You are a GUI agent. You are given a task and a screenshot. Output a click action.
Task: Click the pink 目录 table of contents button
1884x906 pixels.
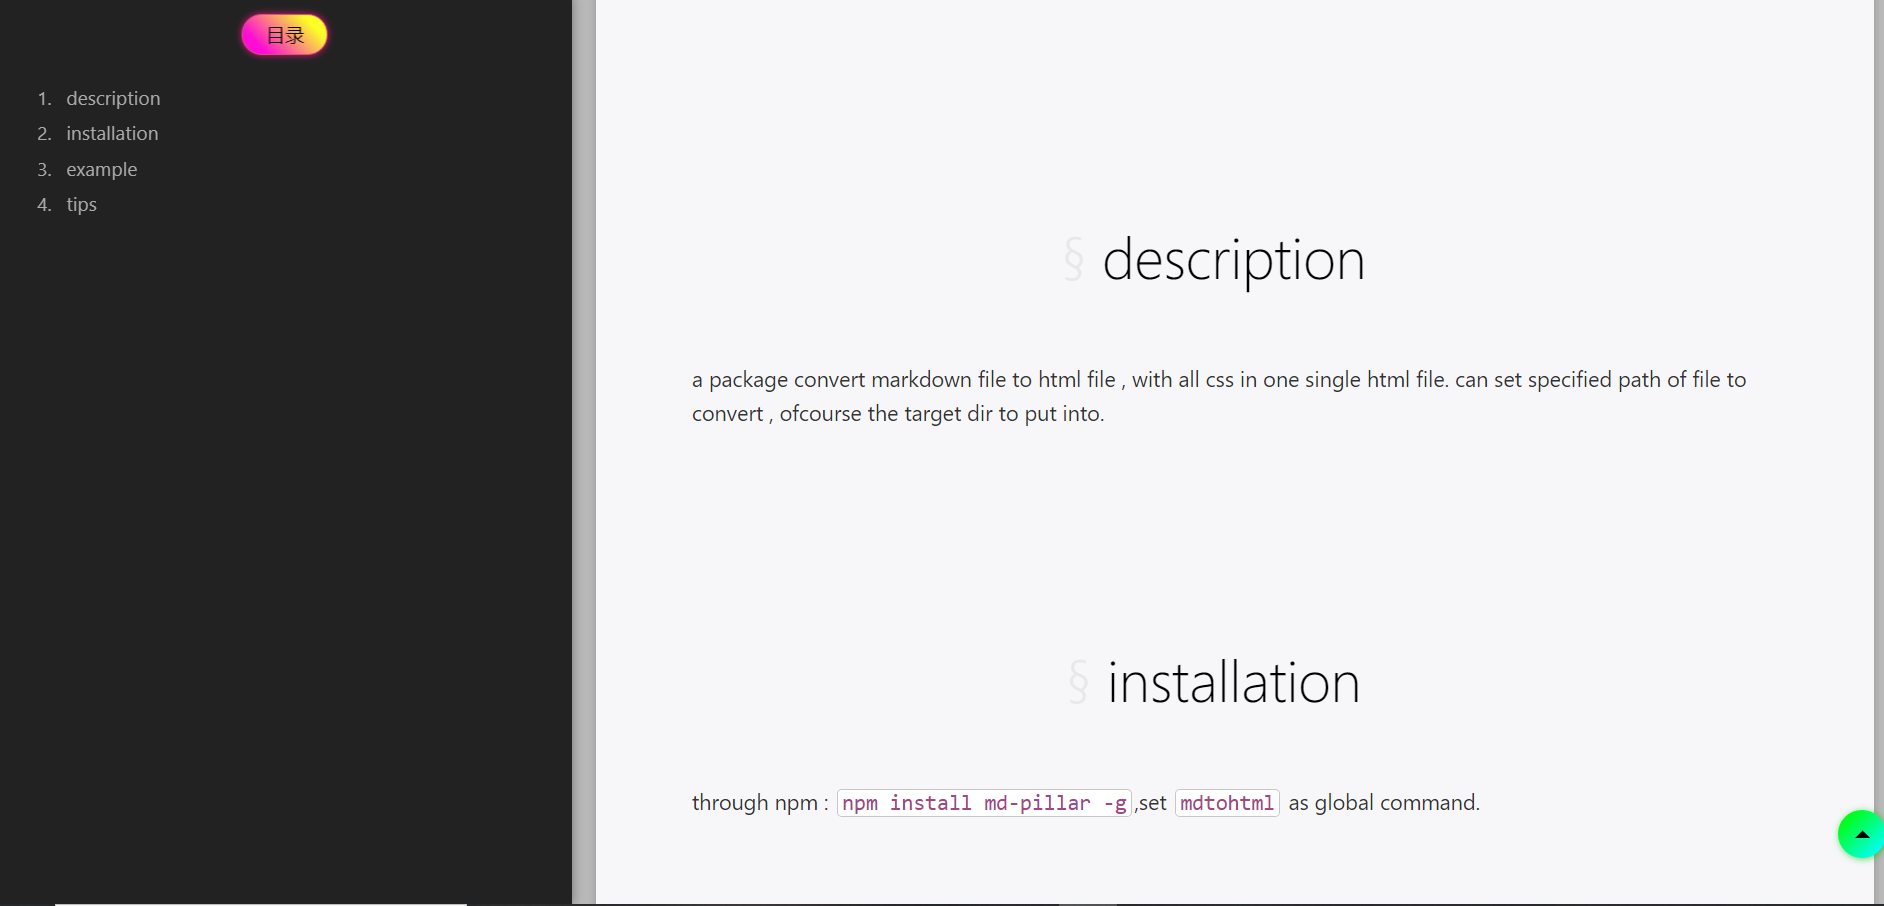coord(284,35)
